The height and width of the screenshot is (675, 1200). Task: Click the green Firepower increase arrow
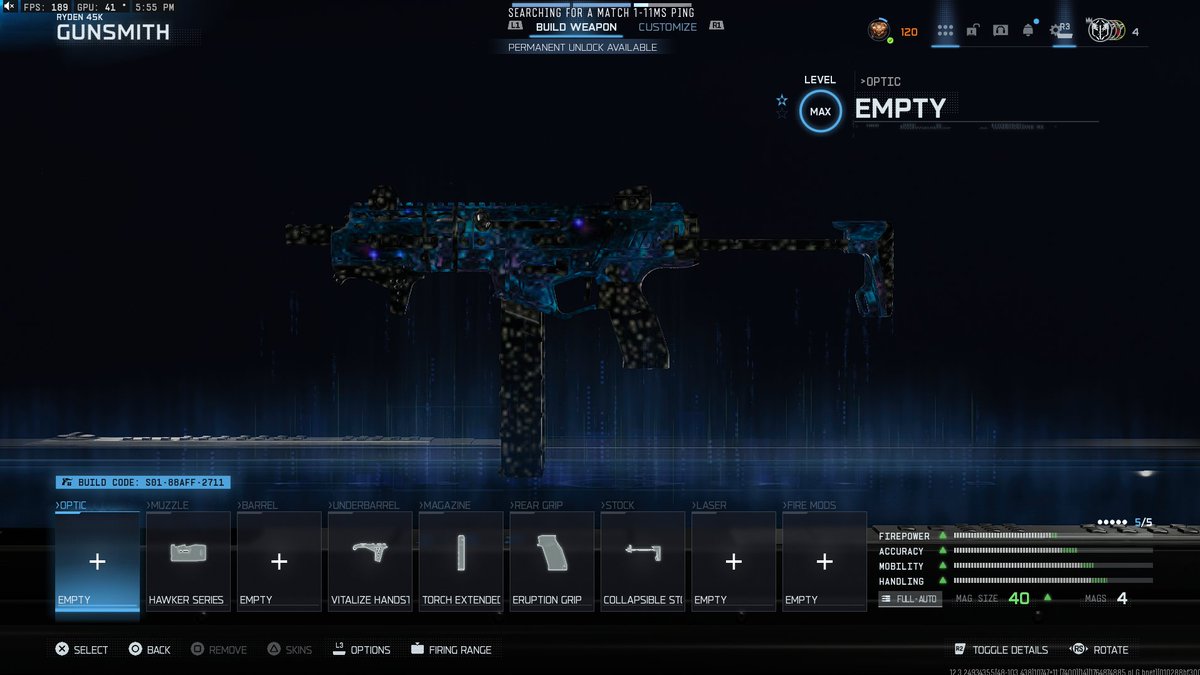(x=941, y=536)
